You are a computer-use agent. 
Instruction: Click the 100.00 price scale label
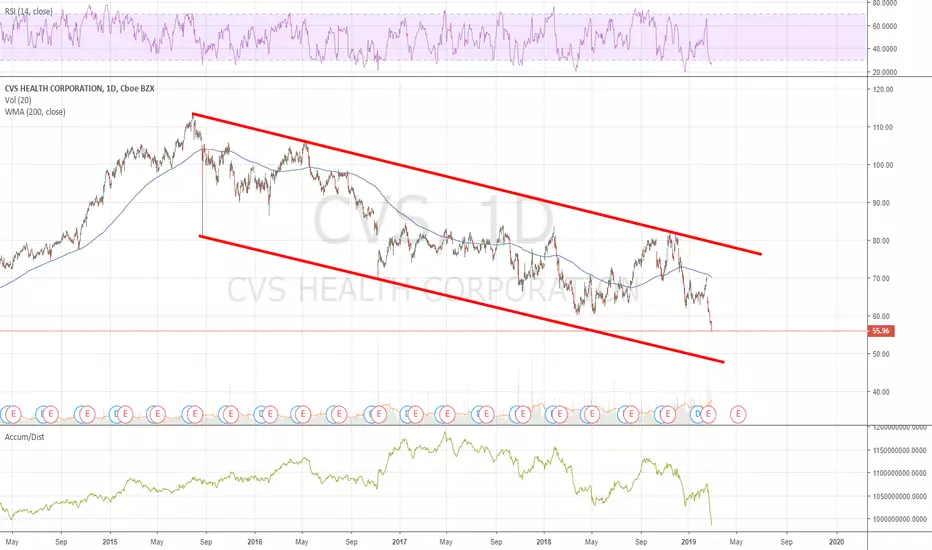pos(883,165)
